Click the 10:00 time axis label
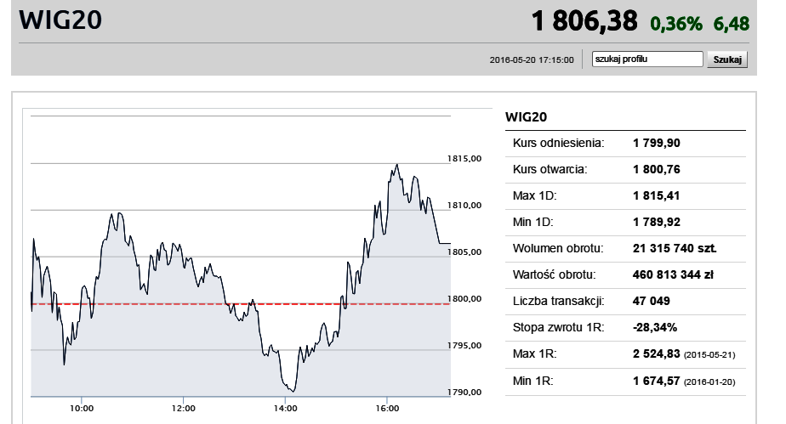 point(82,408)
